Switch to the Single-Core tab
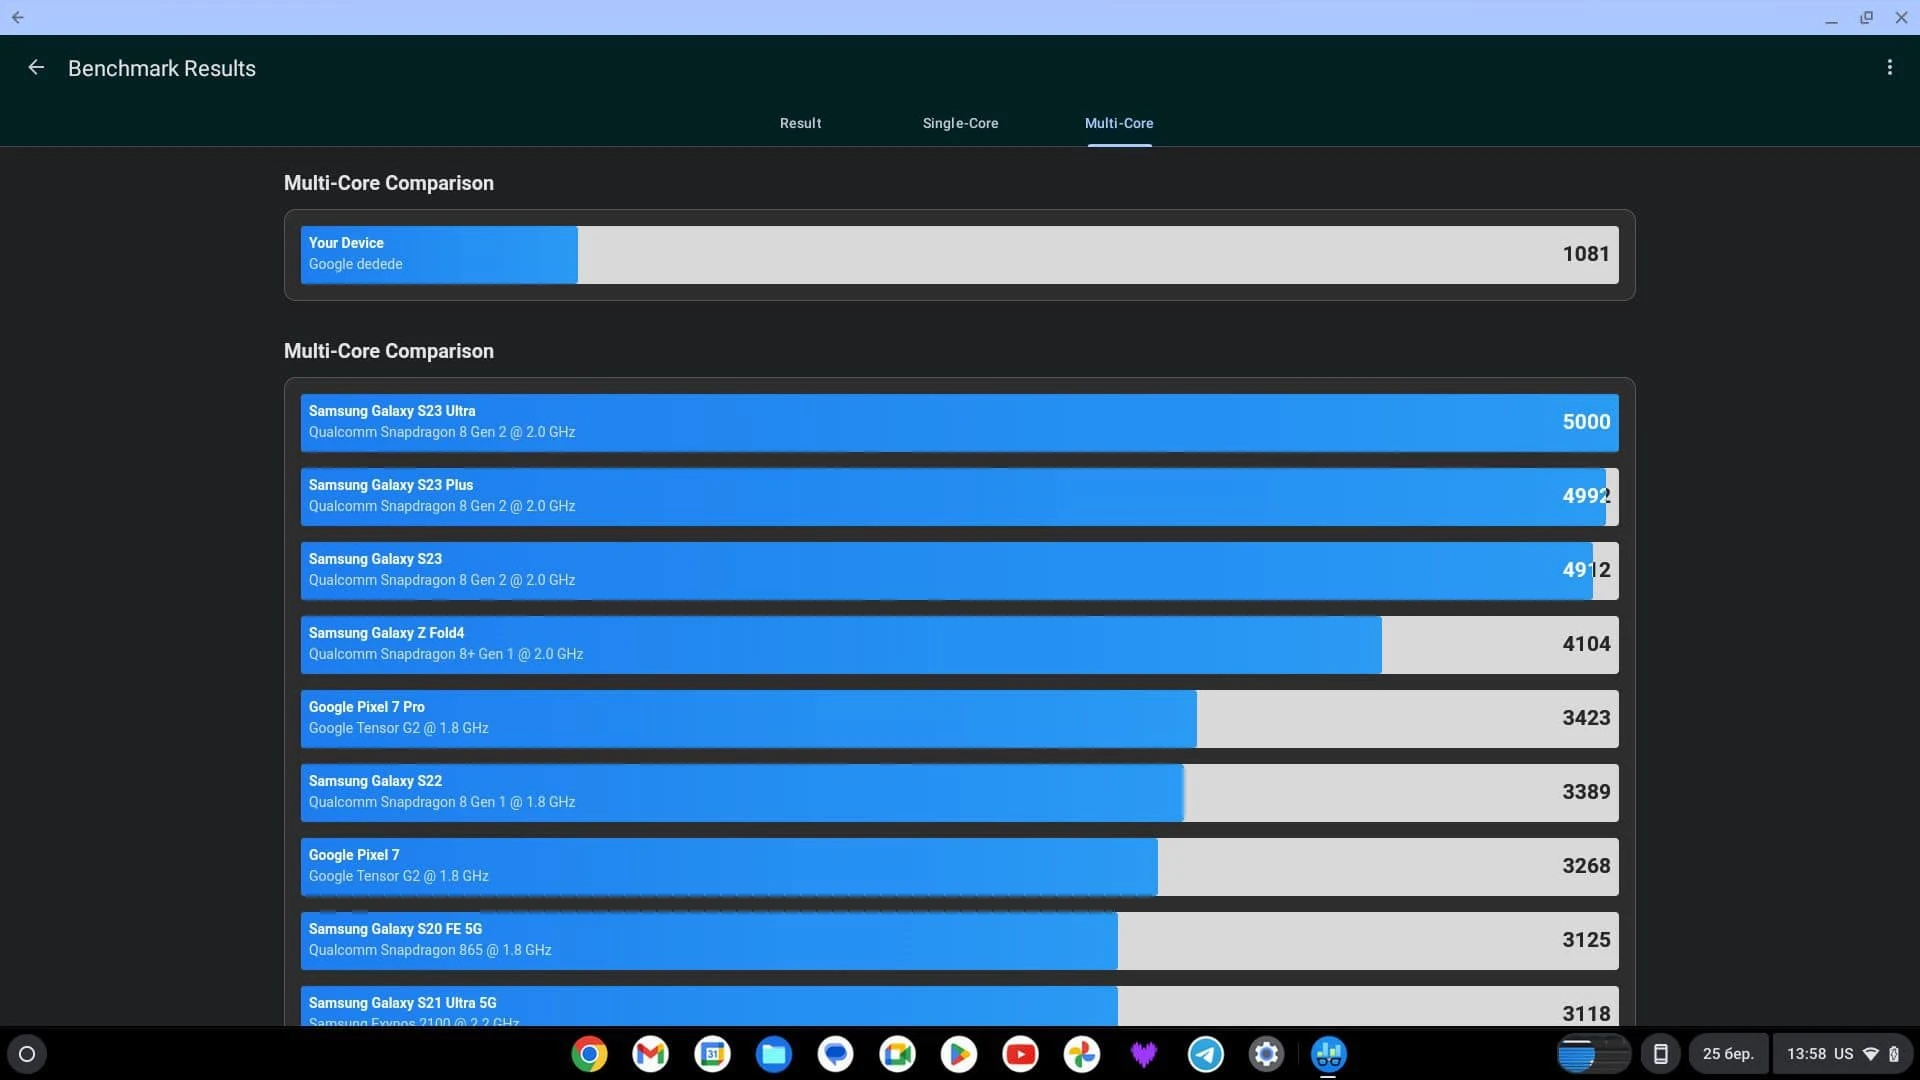 coord(960,123)
